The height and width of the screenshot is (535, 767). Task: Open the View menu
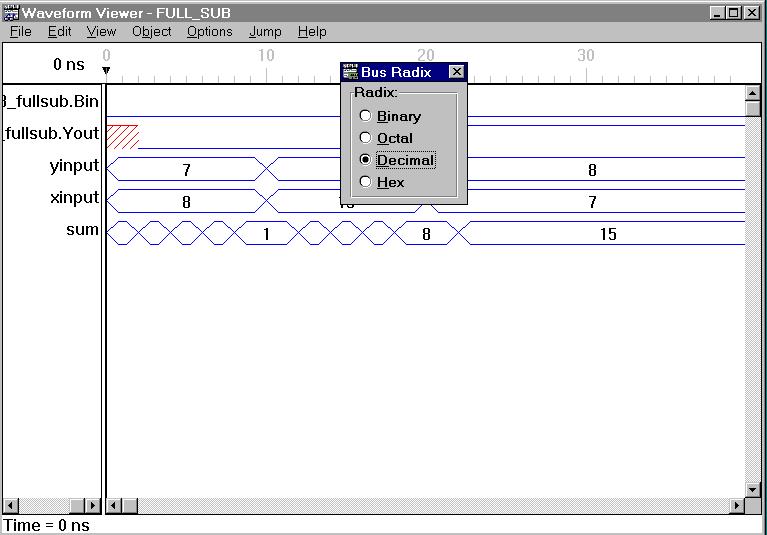click(x=101, y=31)
